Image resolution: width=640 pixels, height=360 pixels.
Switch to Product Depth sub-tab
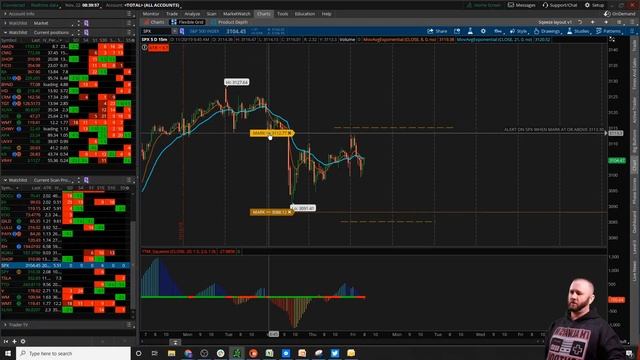point(230,22)
